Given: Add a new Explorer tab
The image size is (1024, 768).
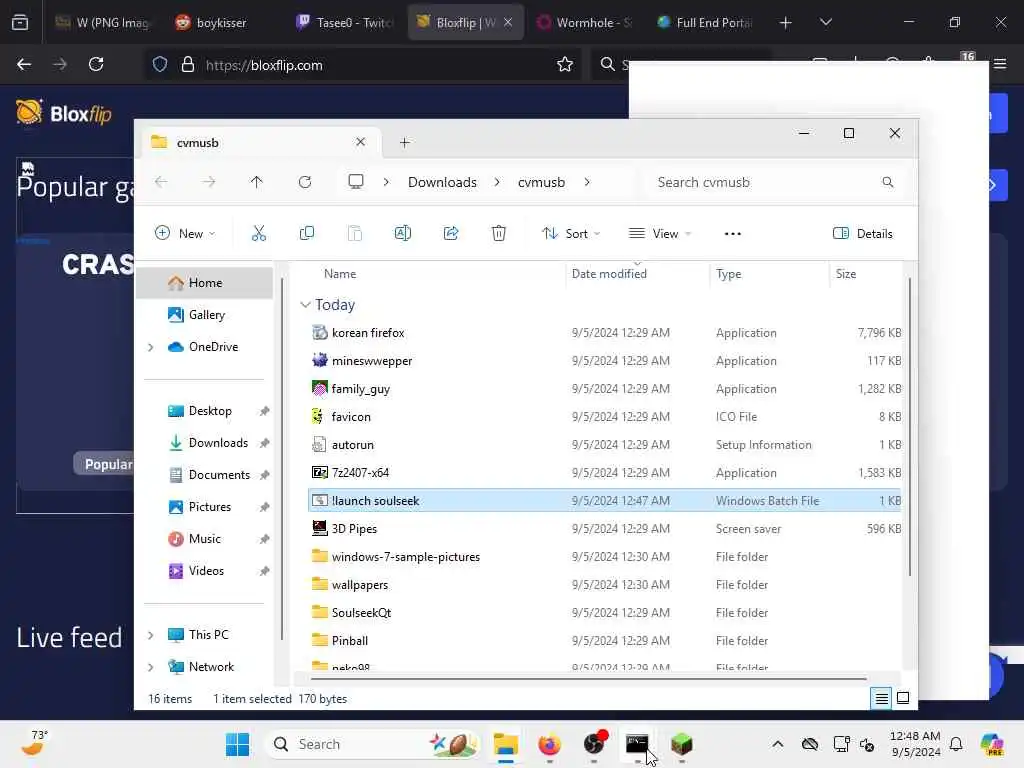Looking at the screenshot, I should click(x=404, y=142).
